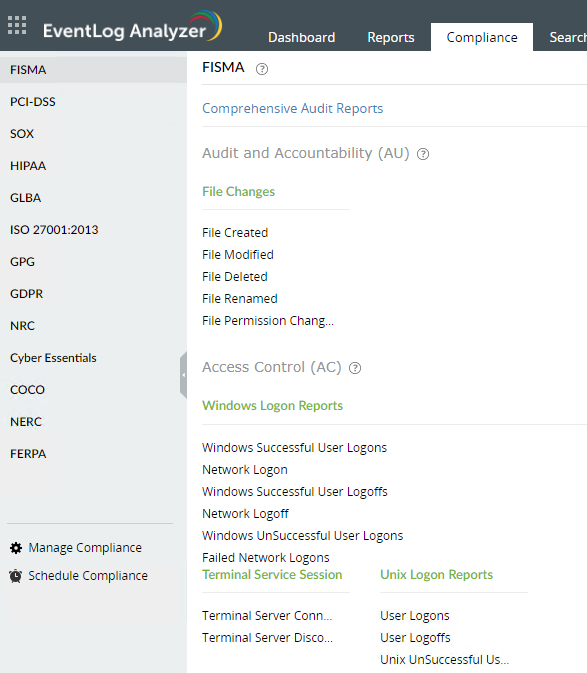Open Terminal Server Conn... report
The width and height of the screenshot is (587, 673).
267,616
